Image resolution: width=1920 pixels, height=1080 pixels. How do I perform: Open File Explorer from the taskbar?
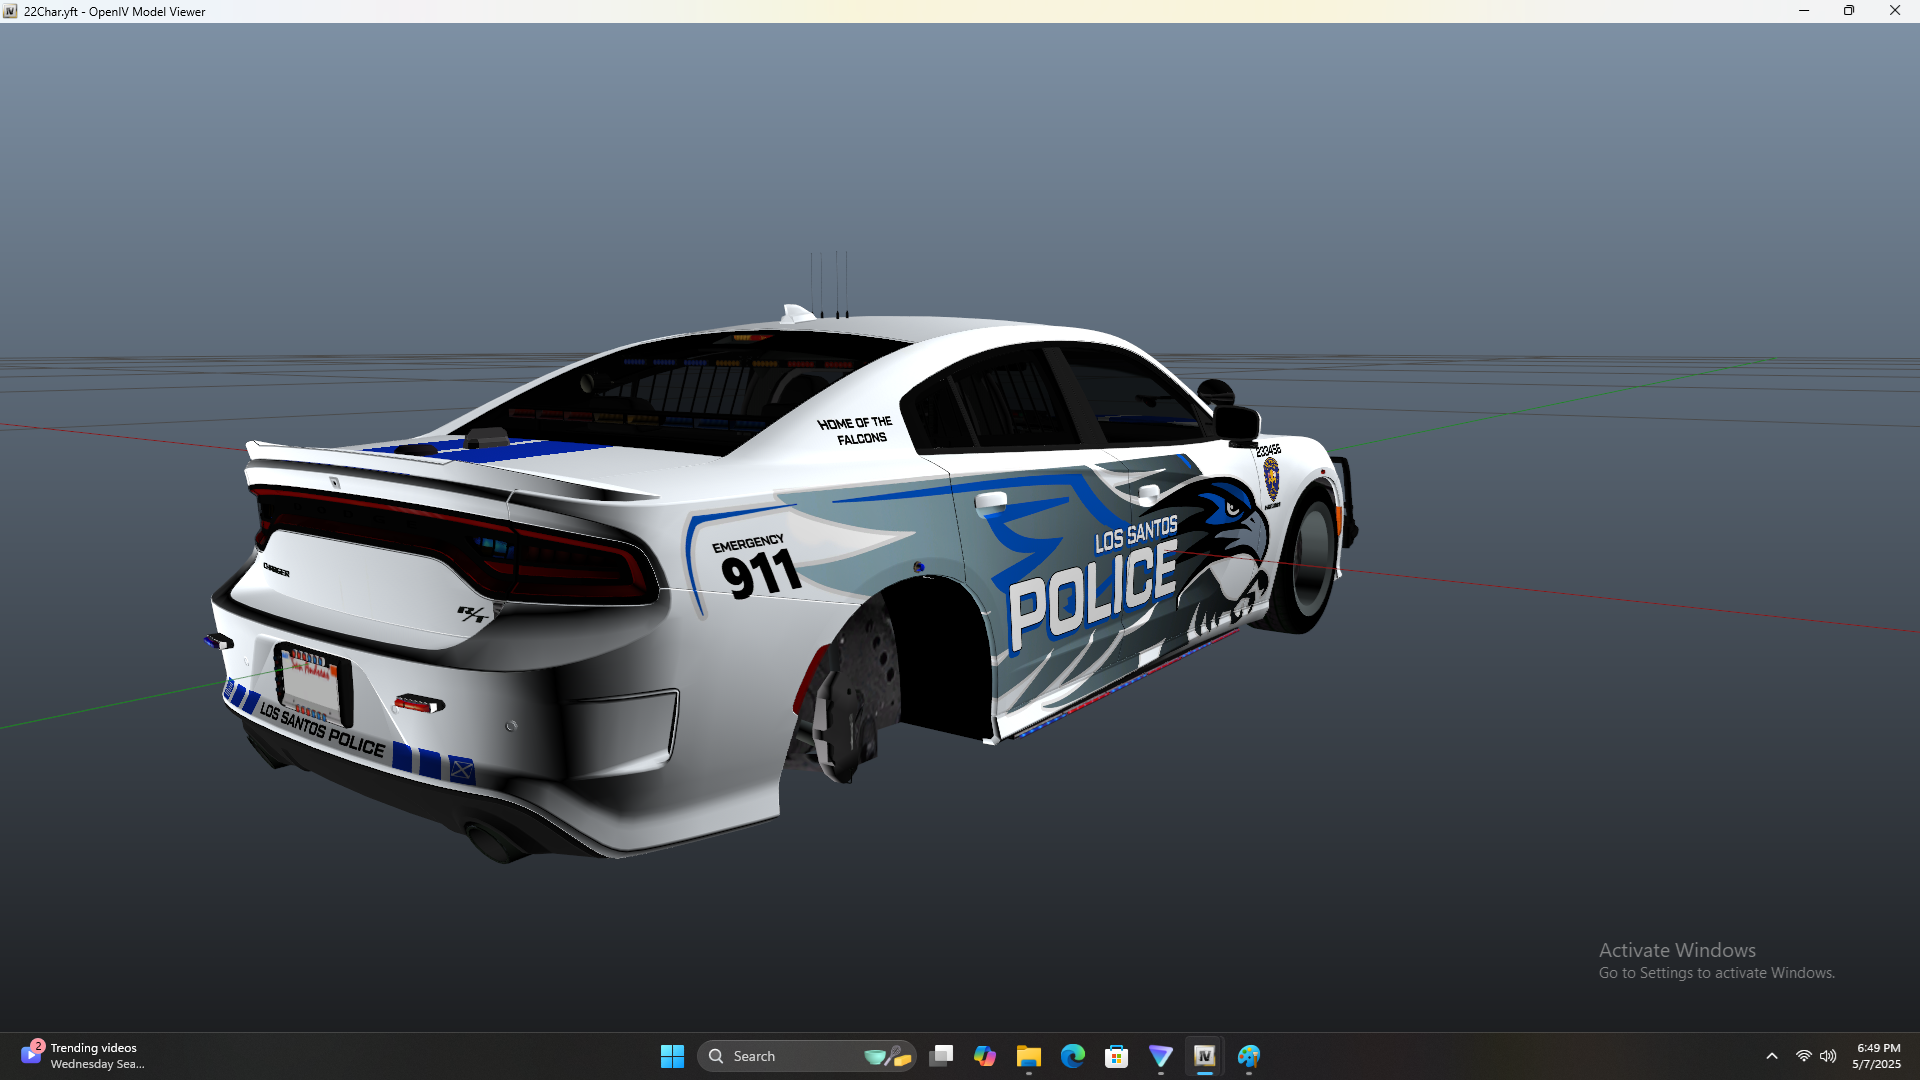click(1029, 1056)
